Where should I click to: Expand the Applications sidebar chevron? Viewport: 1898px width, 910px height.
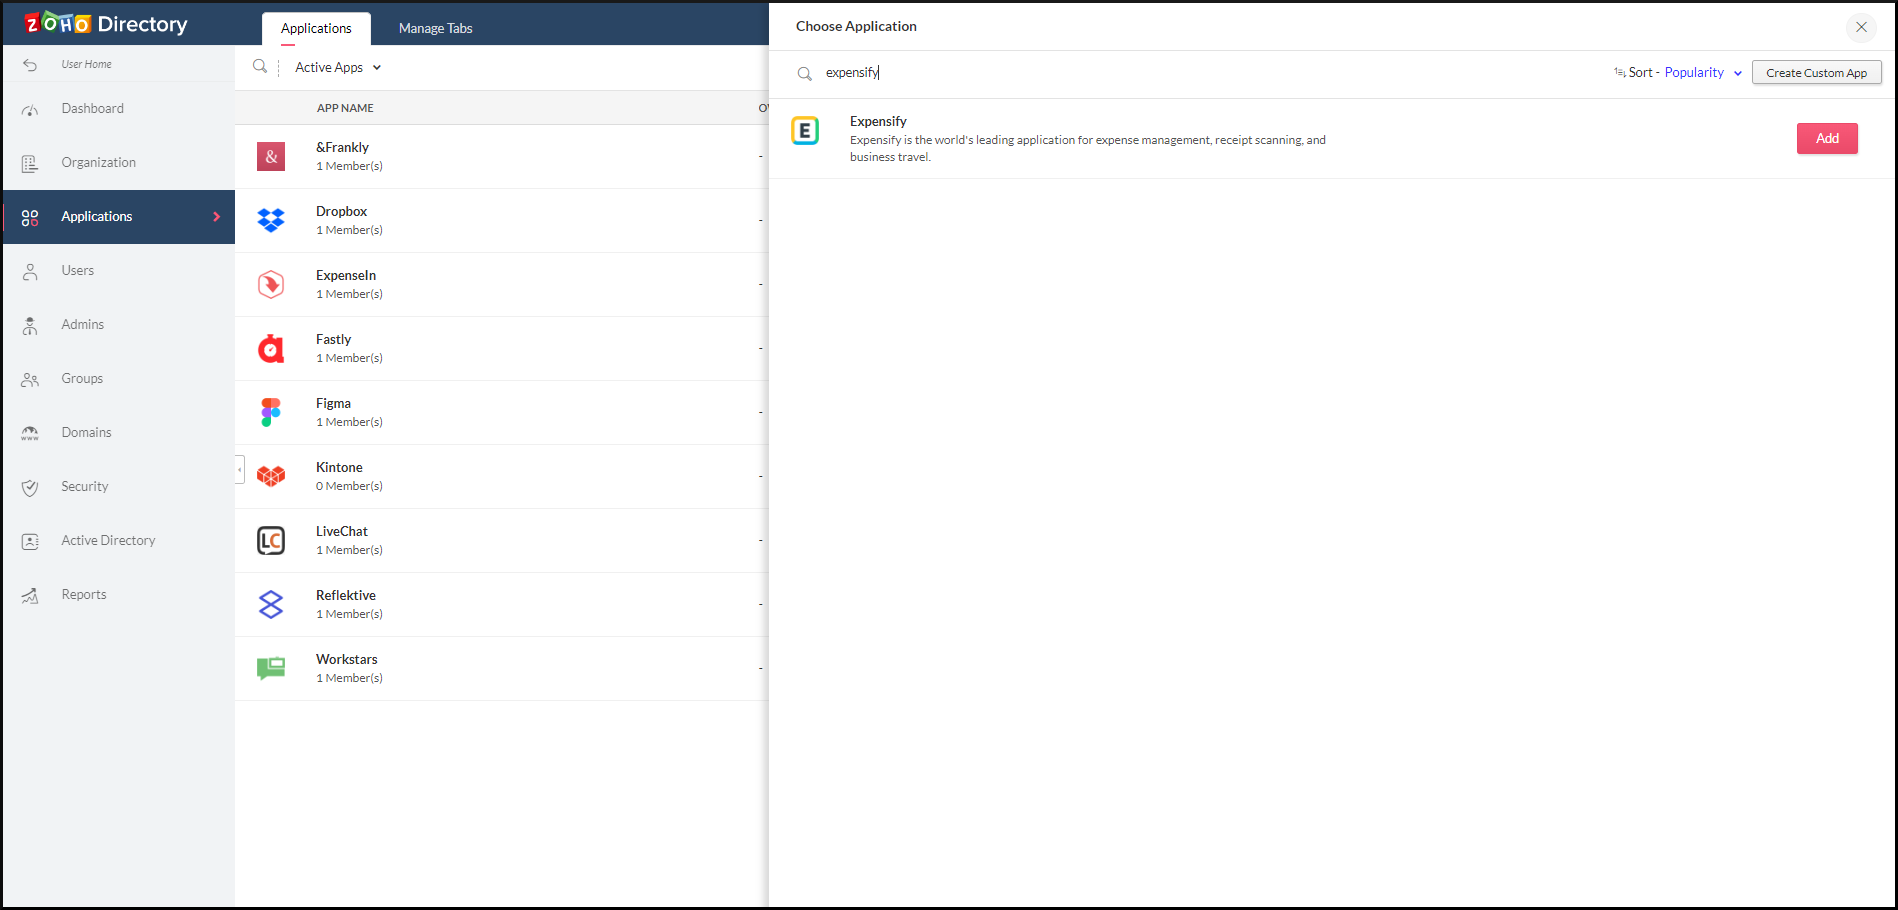point(216,216)
